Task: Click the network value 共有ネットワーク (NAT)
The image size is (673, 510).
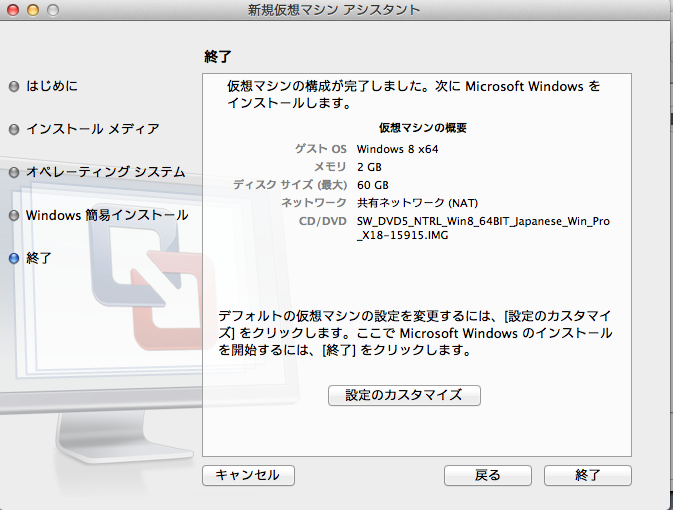Action: point(417,203)
